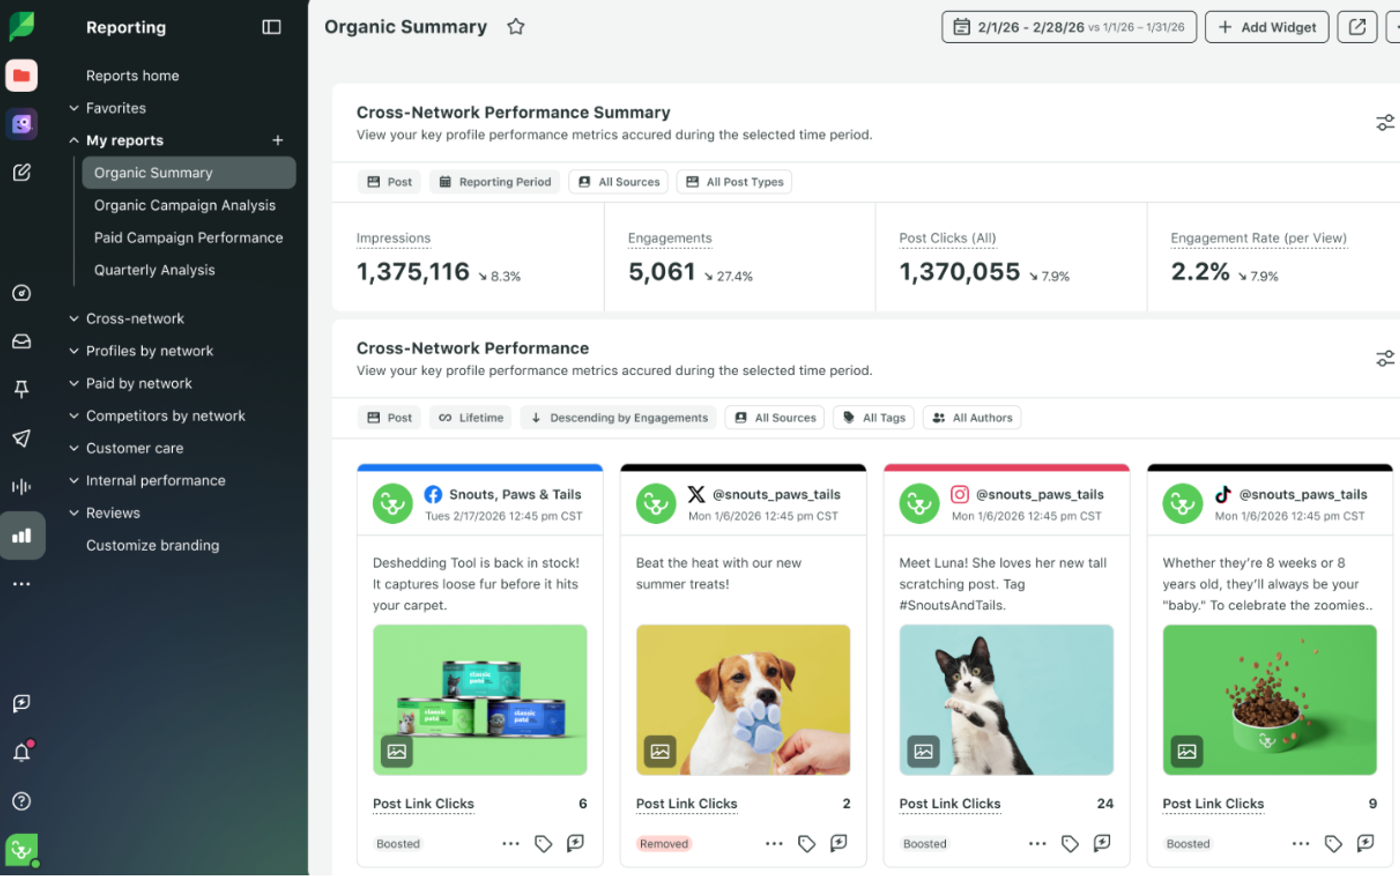Open the Lifetime filter chip
This screenshot has width=1400, height=876.
(471, 418)
